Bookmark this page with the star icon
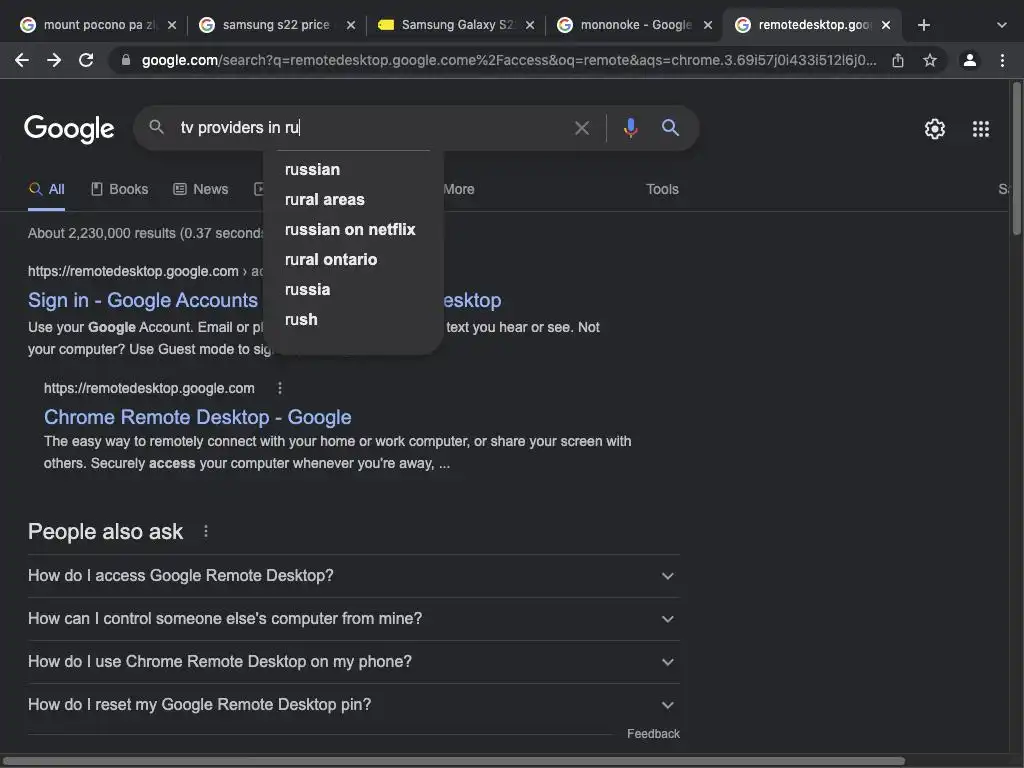The width and height of the screenshot is (1024, 768). 930,60
